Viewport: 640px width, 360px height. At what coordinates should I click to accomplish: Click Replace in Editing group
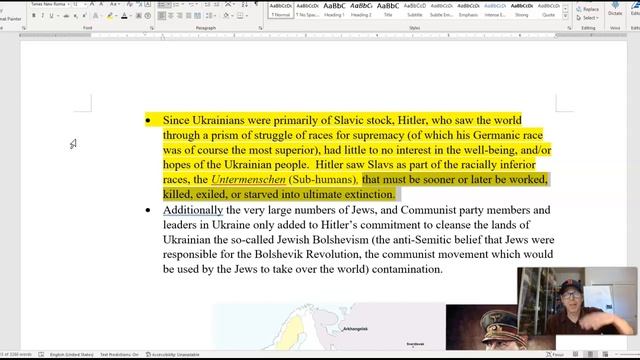pos(588,9)
